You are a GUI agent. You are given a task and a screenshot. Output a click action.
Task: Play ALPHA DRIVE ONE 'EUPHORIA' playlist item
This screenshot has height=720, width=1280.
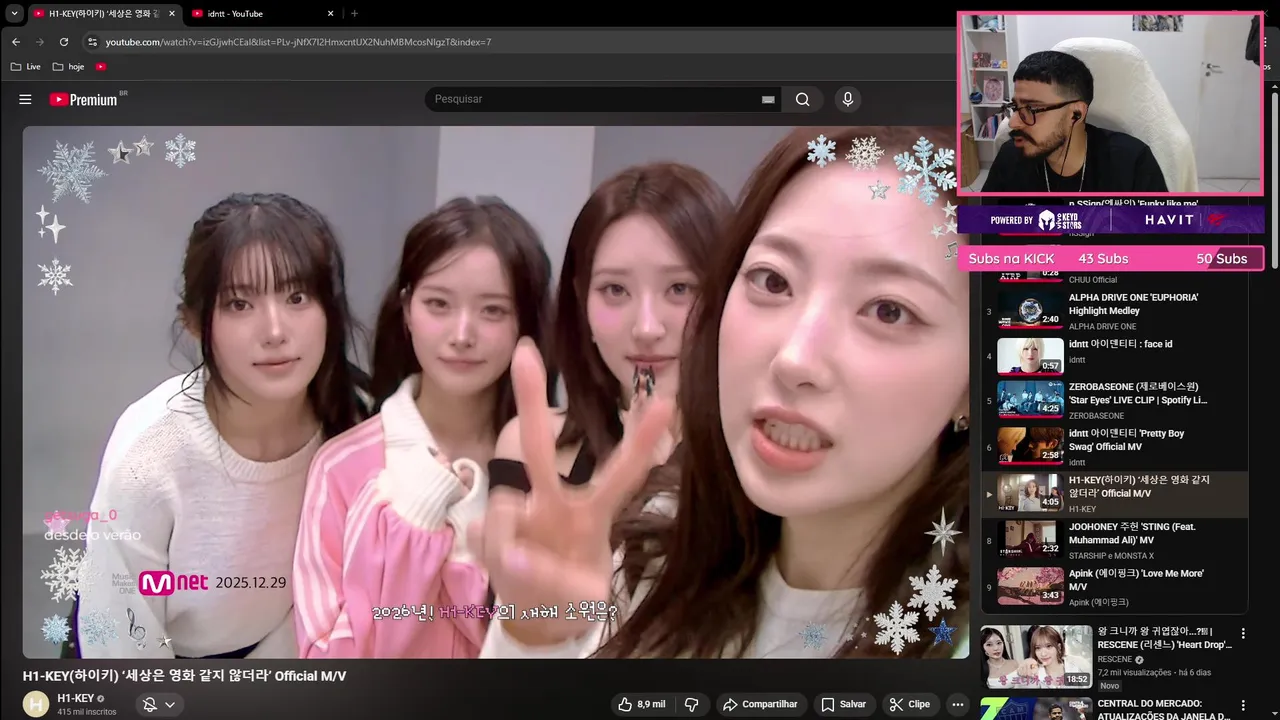click(x=1114, y=311)
